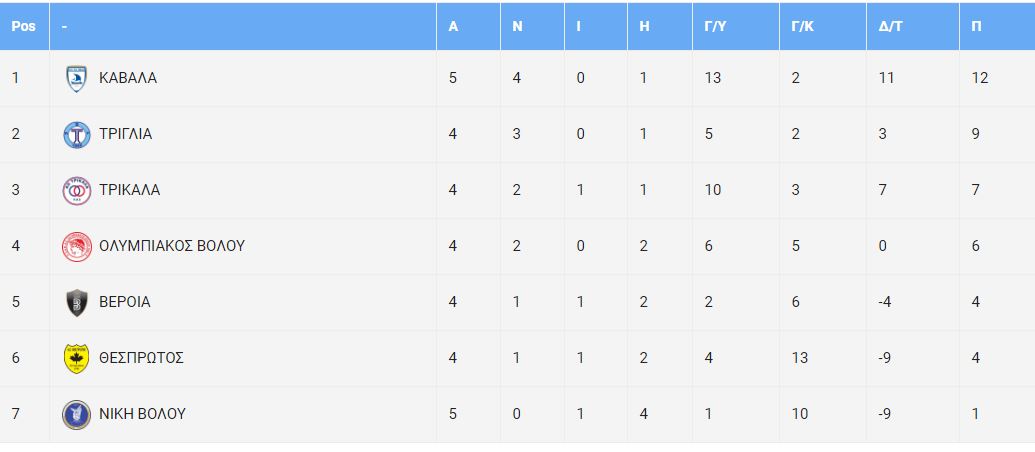This screenshot has height=452, width=1035.
Task: Click the ΤΡΙΚΑΛΑ club badge
Action: 77,191
